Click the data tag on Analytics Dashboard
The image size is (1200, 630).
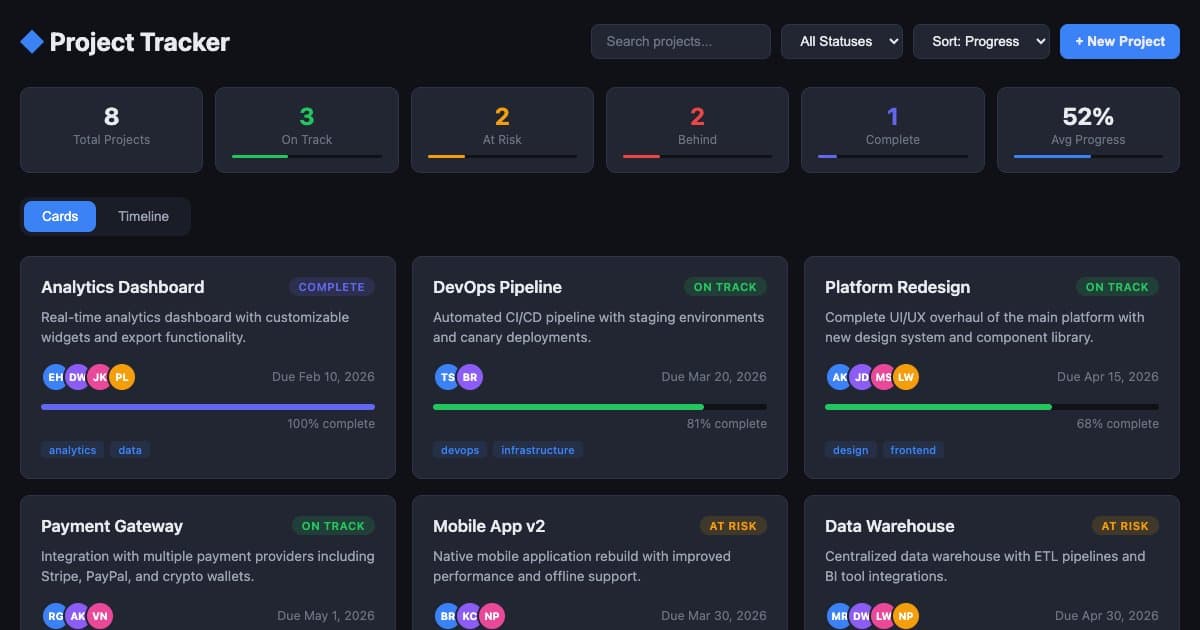coord(130,450)
